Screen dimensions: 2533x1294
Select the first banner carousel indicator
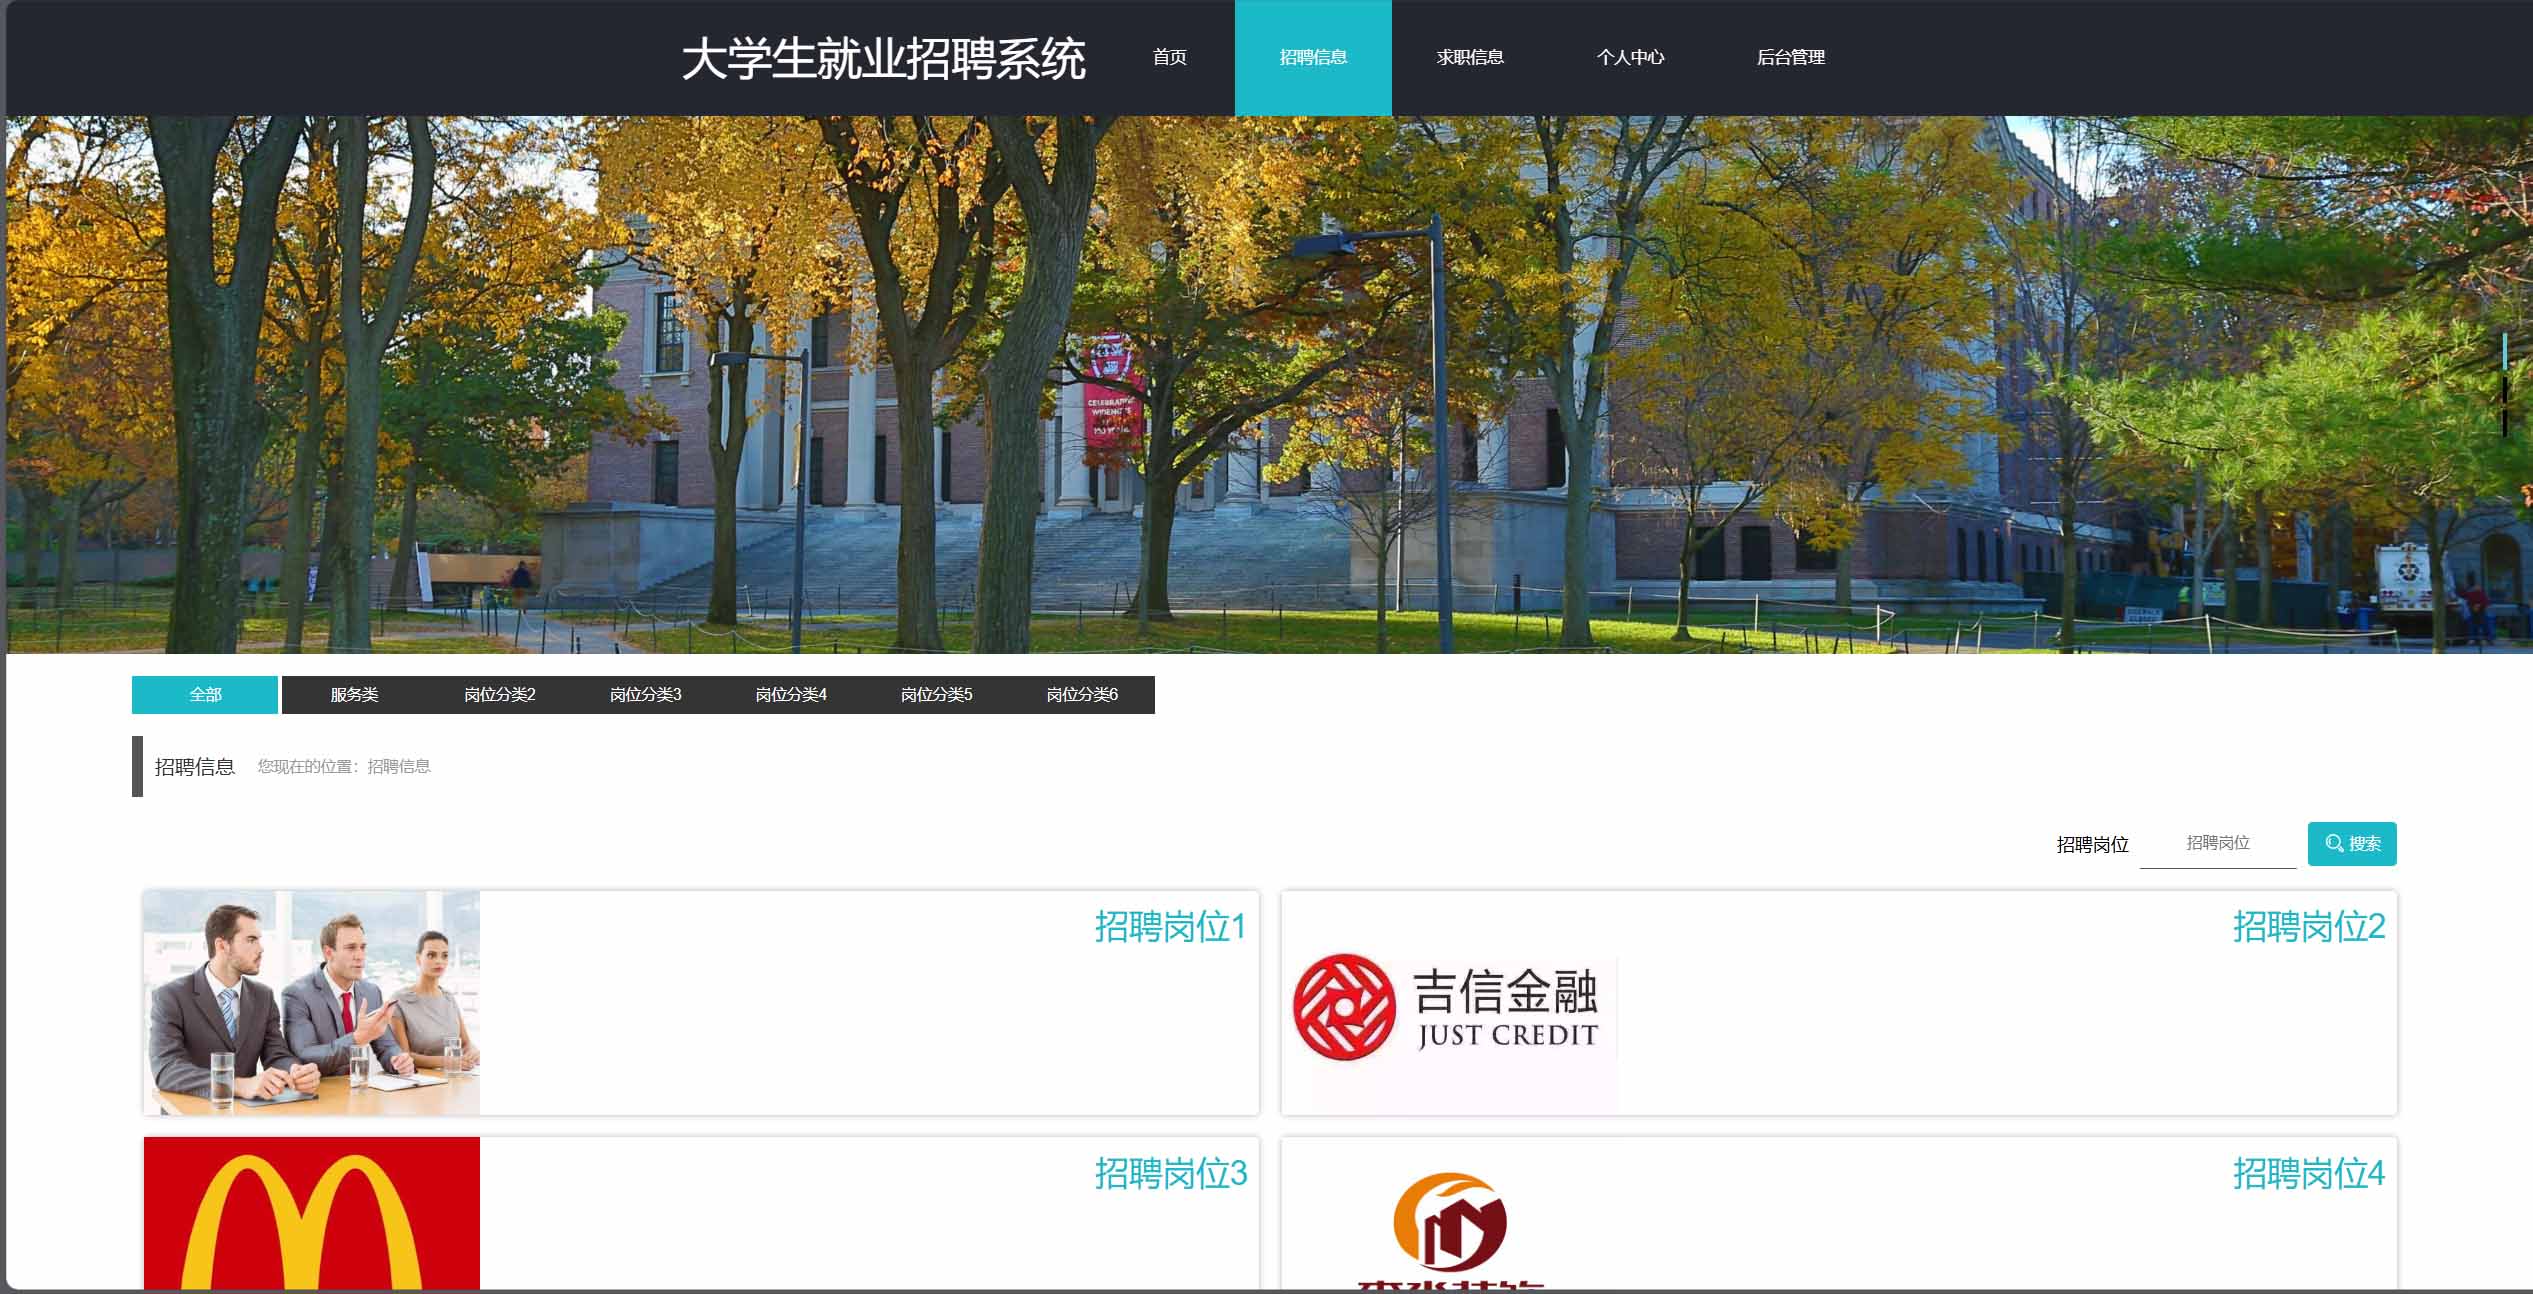(x=2504, y=351)
